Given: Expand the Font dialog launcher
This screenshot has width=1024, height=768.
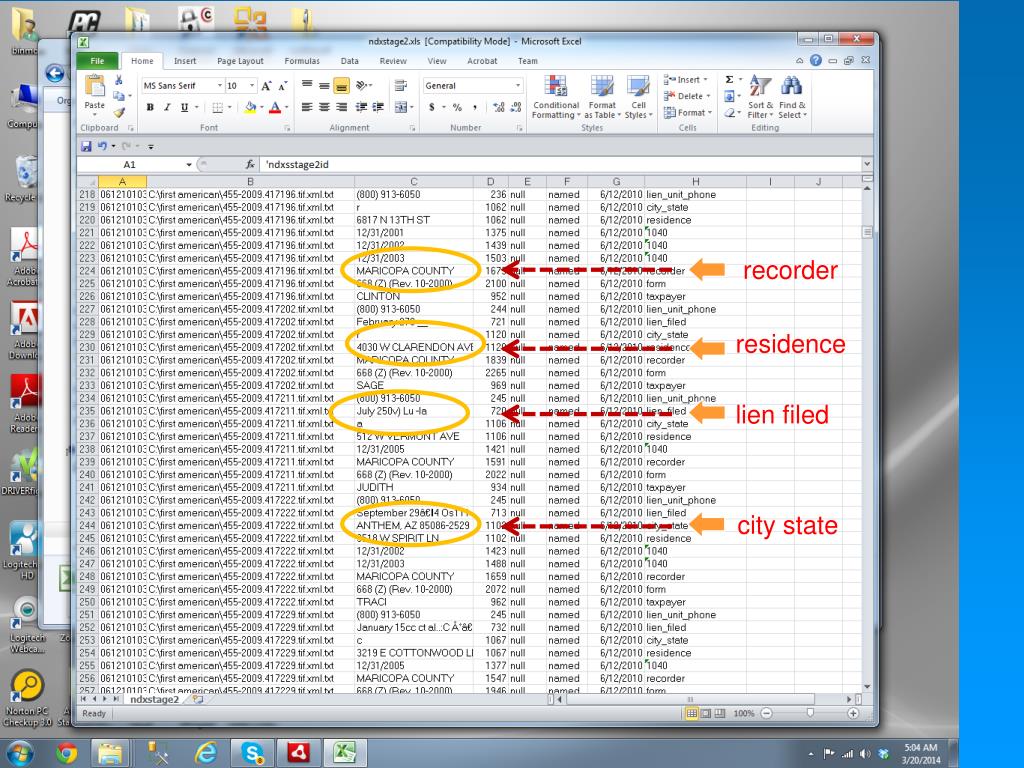Looking at the screenshot, I should coord(287,128).
